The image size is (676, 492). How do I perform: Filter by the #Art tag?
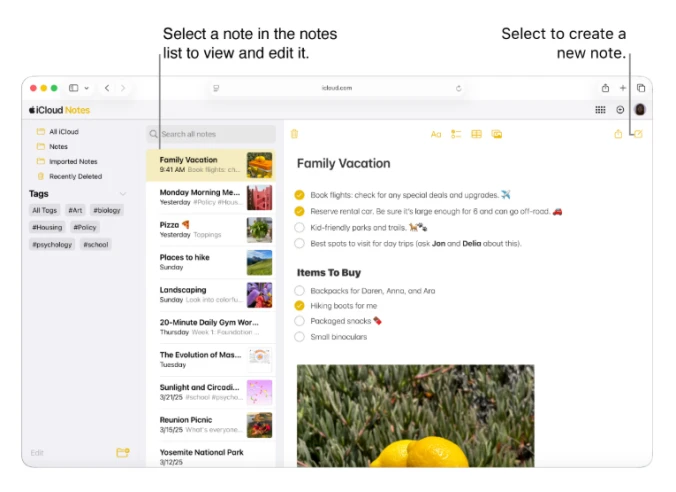coord(75,210)
